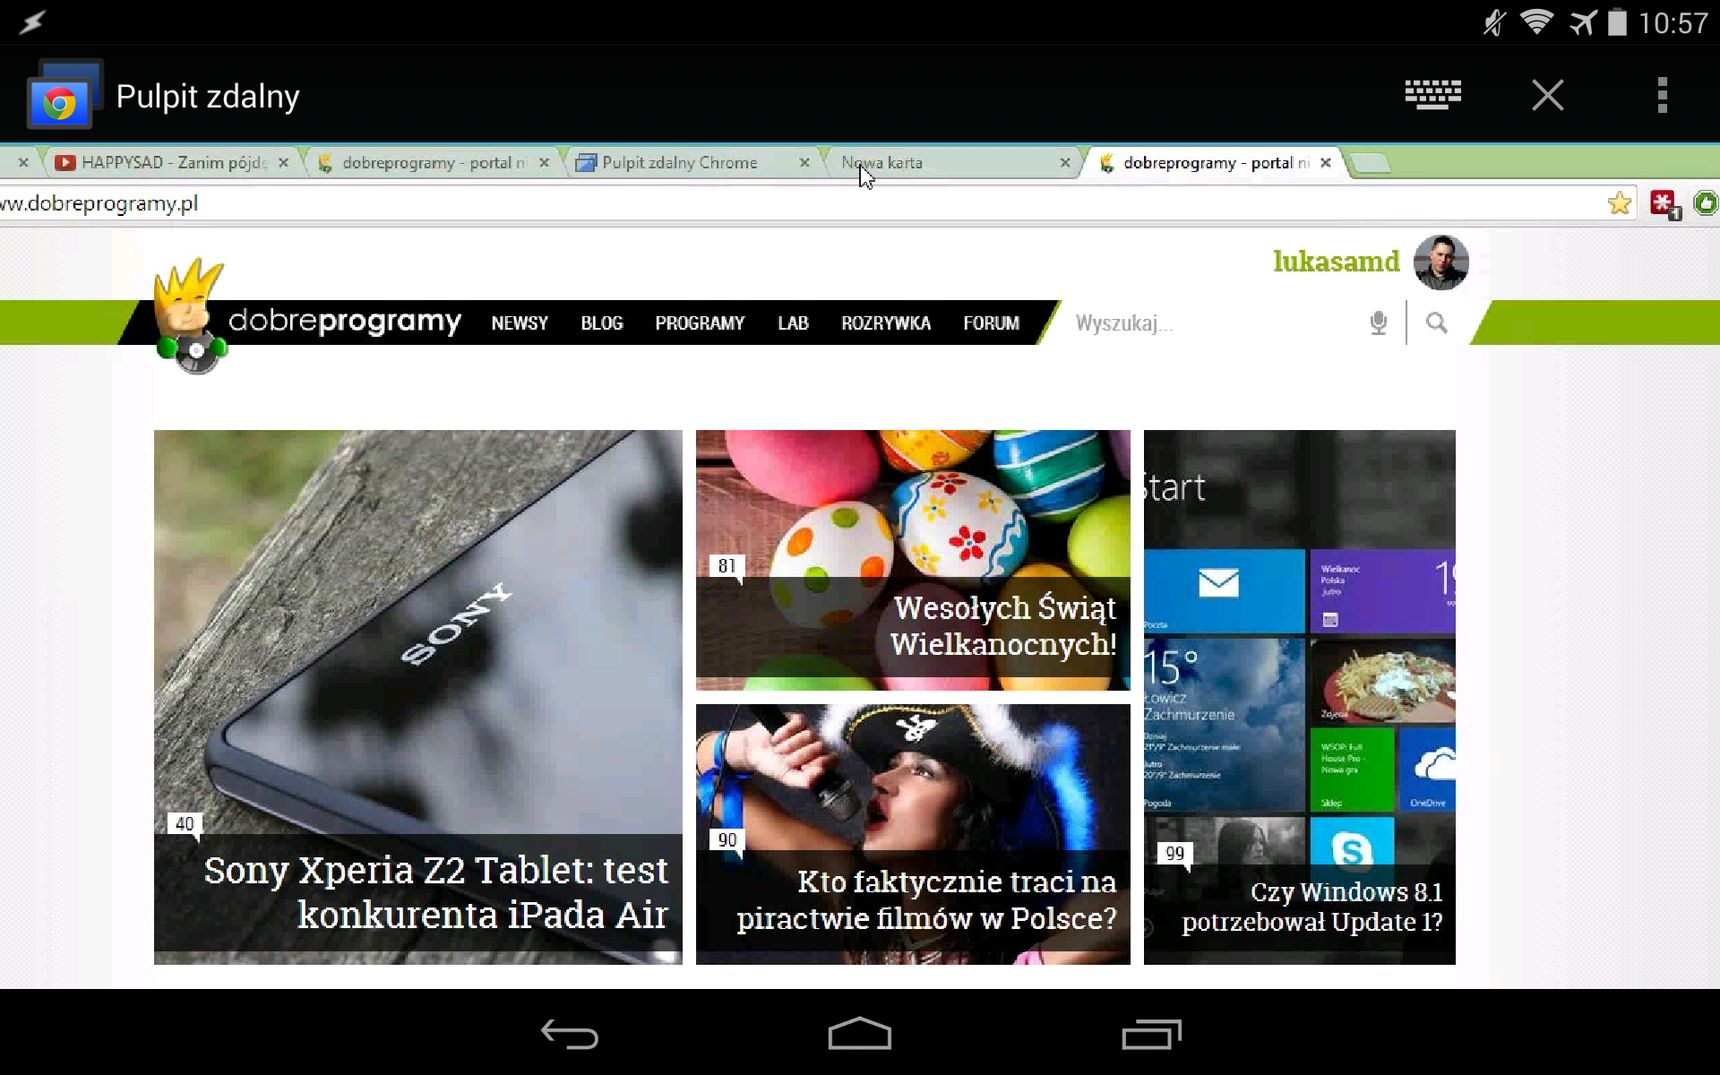Open lukasamd profile avatar

(x=1440, y=262)
